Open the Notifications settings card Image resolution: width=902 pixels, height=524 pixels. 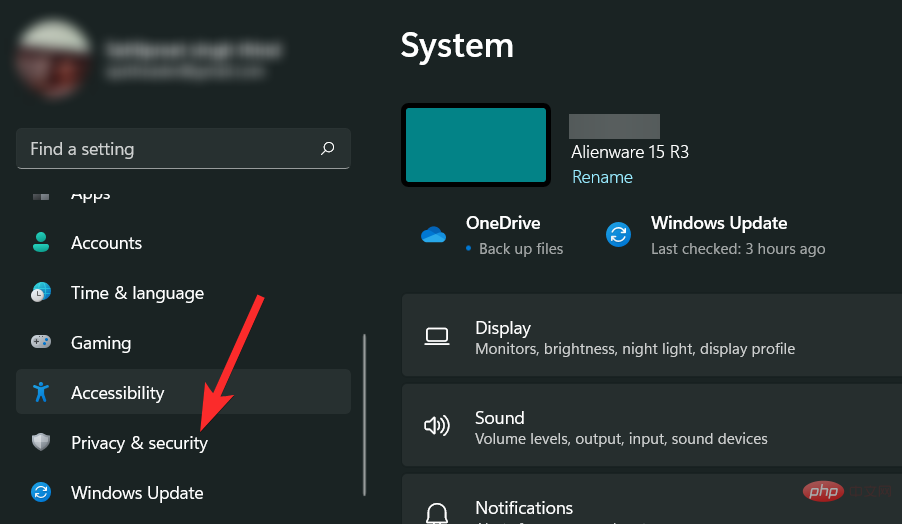coord(652,499)
